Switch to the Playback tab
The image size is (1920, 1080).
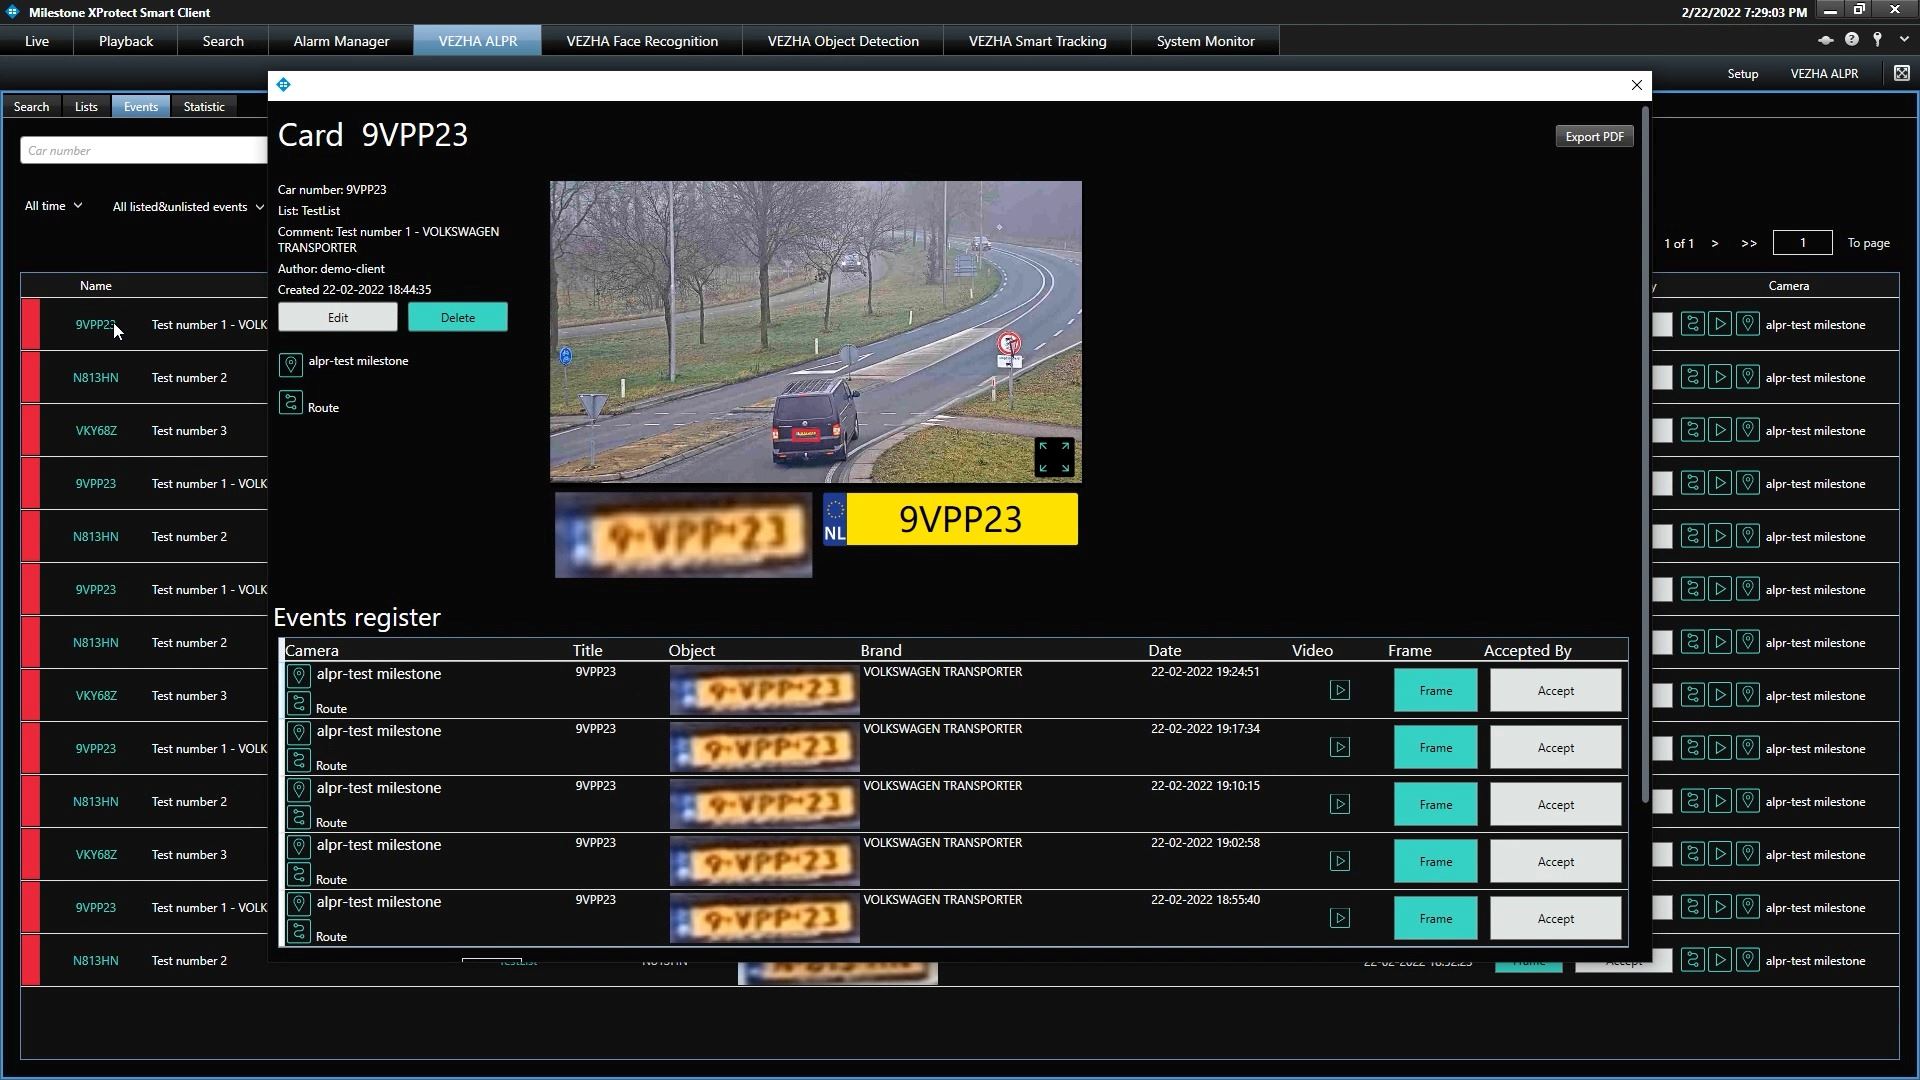(x=126, y=41)
